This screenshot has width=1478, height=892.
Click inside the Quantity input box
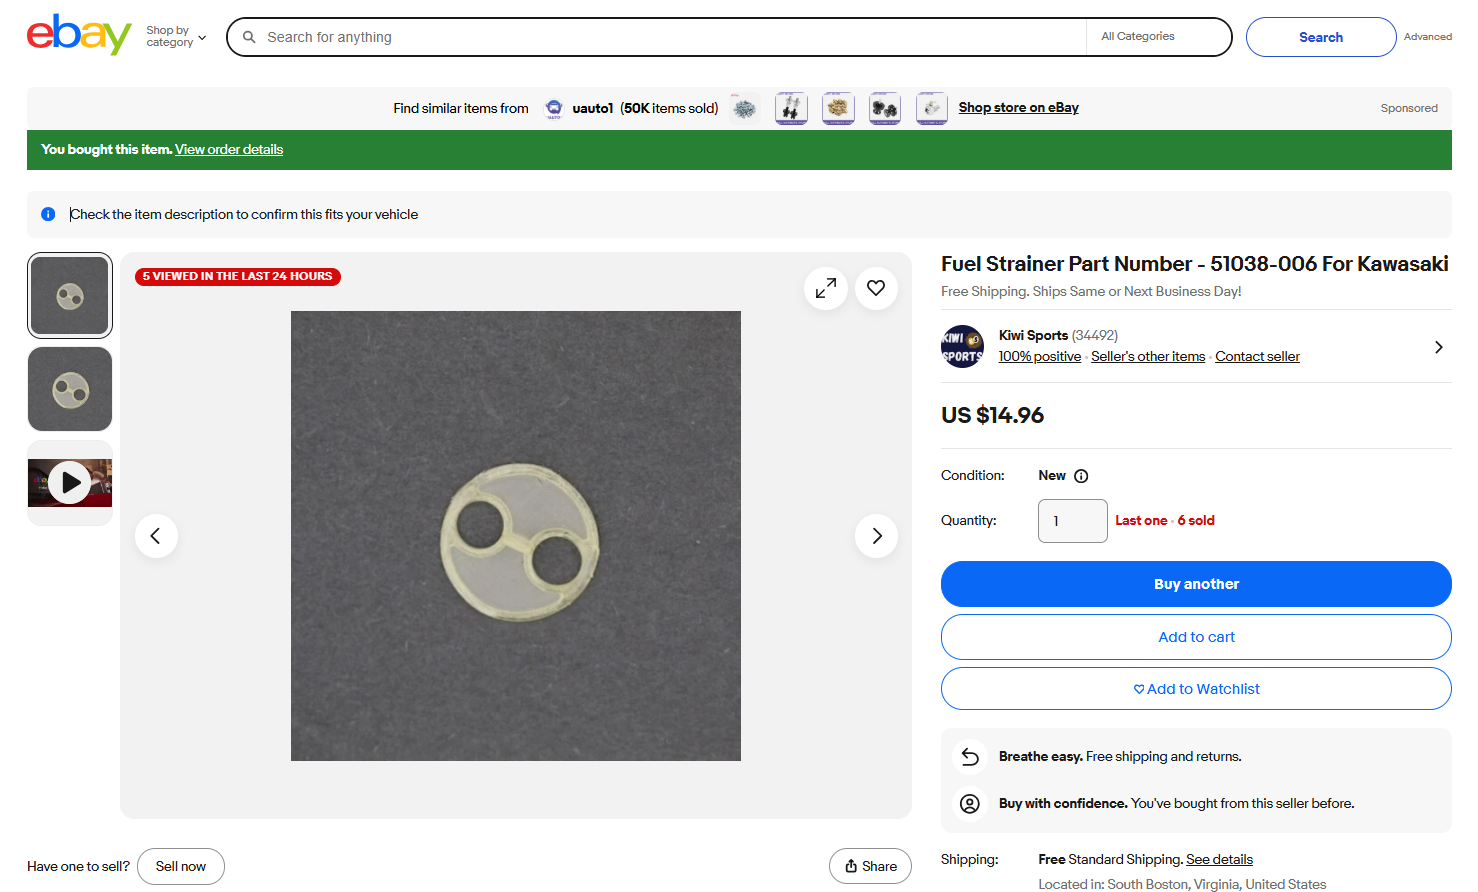click(1072, 521)
